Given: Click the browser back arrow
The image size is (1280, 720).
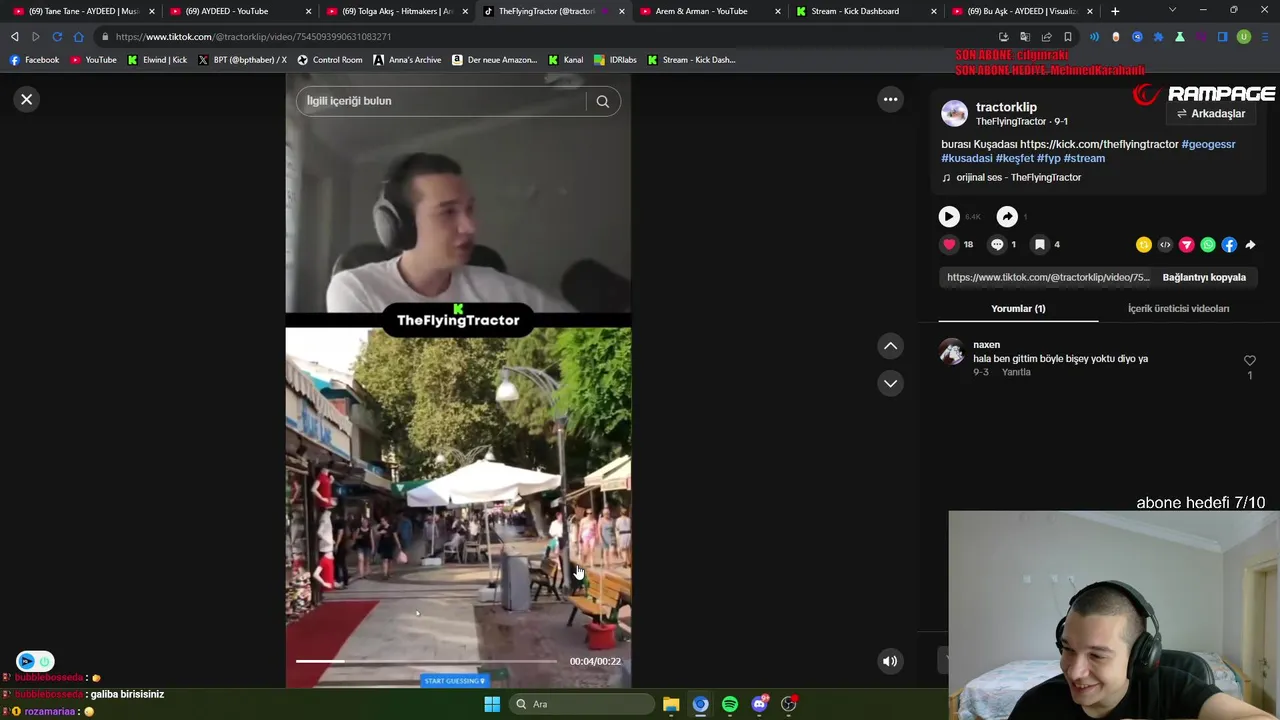Looking at the screenshot, I should 14,37.
